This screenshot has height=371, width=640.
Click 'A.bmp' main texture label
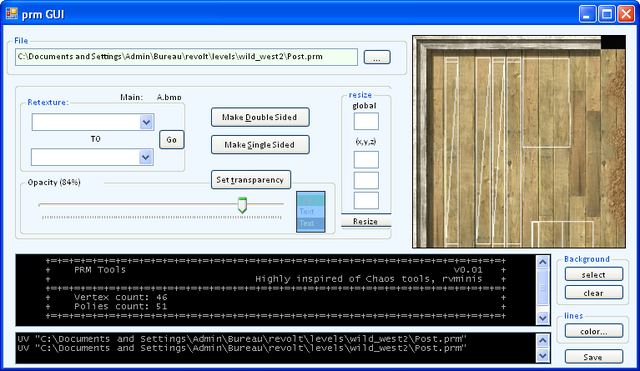coord(169,97)
